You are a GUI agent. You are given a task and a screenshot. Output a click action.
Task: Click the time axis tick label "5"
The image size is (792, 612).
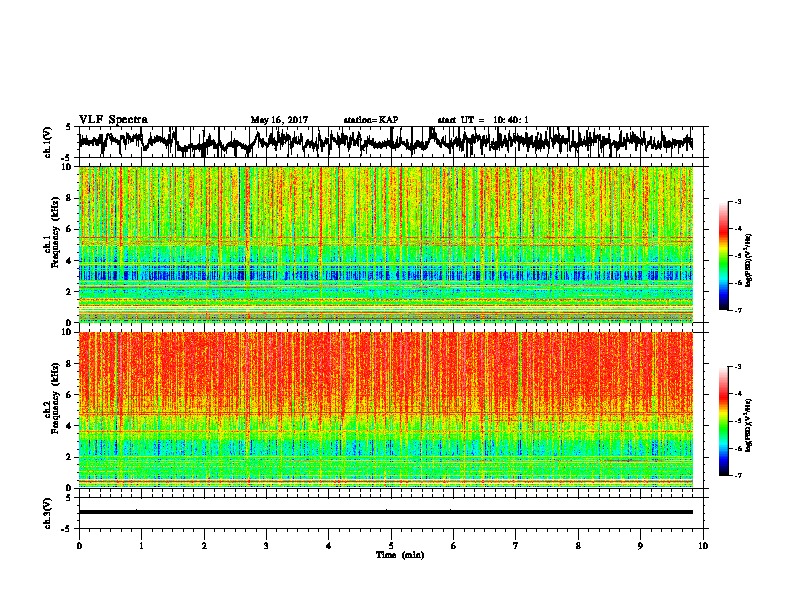pyautogui.click(x=391, y=546)
